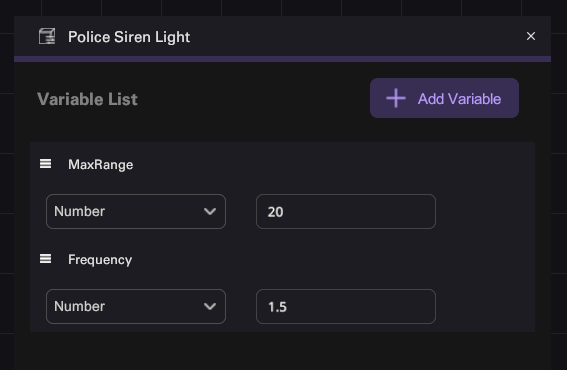Viewport: 567px width, 370px height.
Task: Open the Frequency Number type dropdown
Action: coord(136,306)
